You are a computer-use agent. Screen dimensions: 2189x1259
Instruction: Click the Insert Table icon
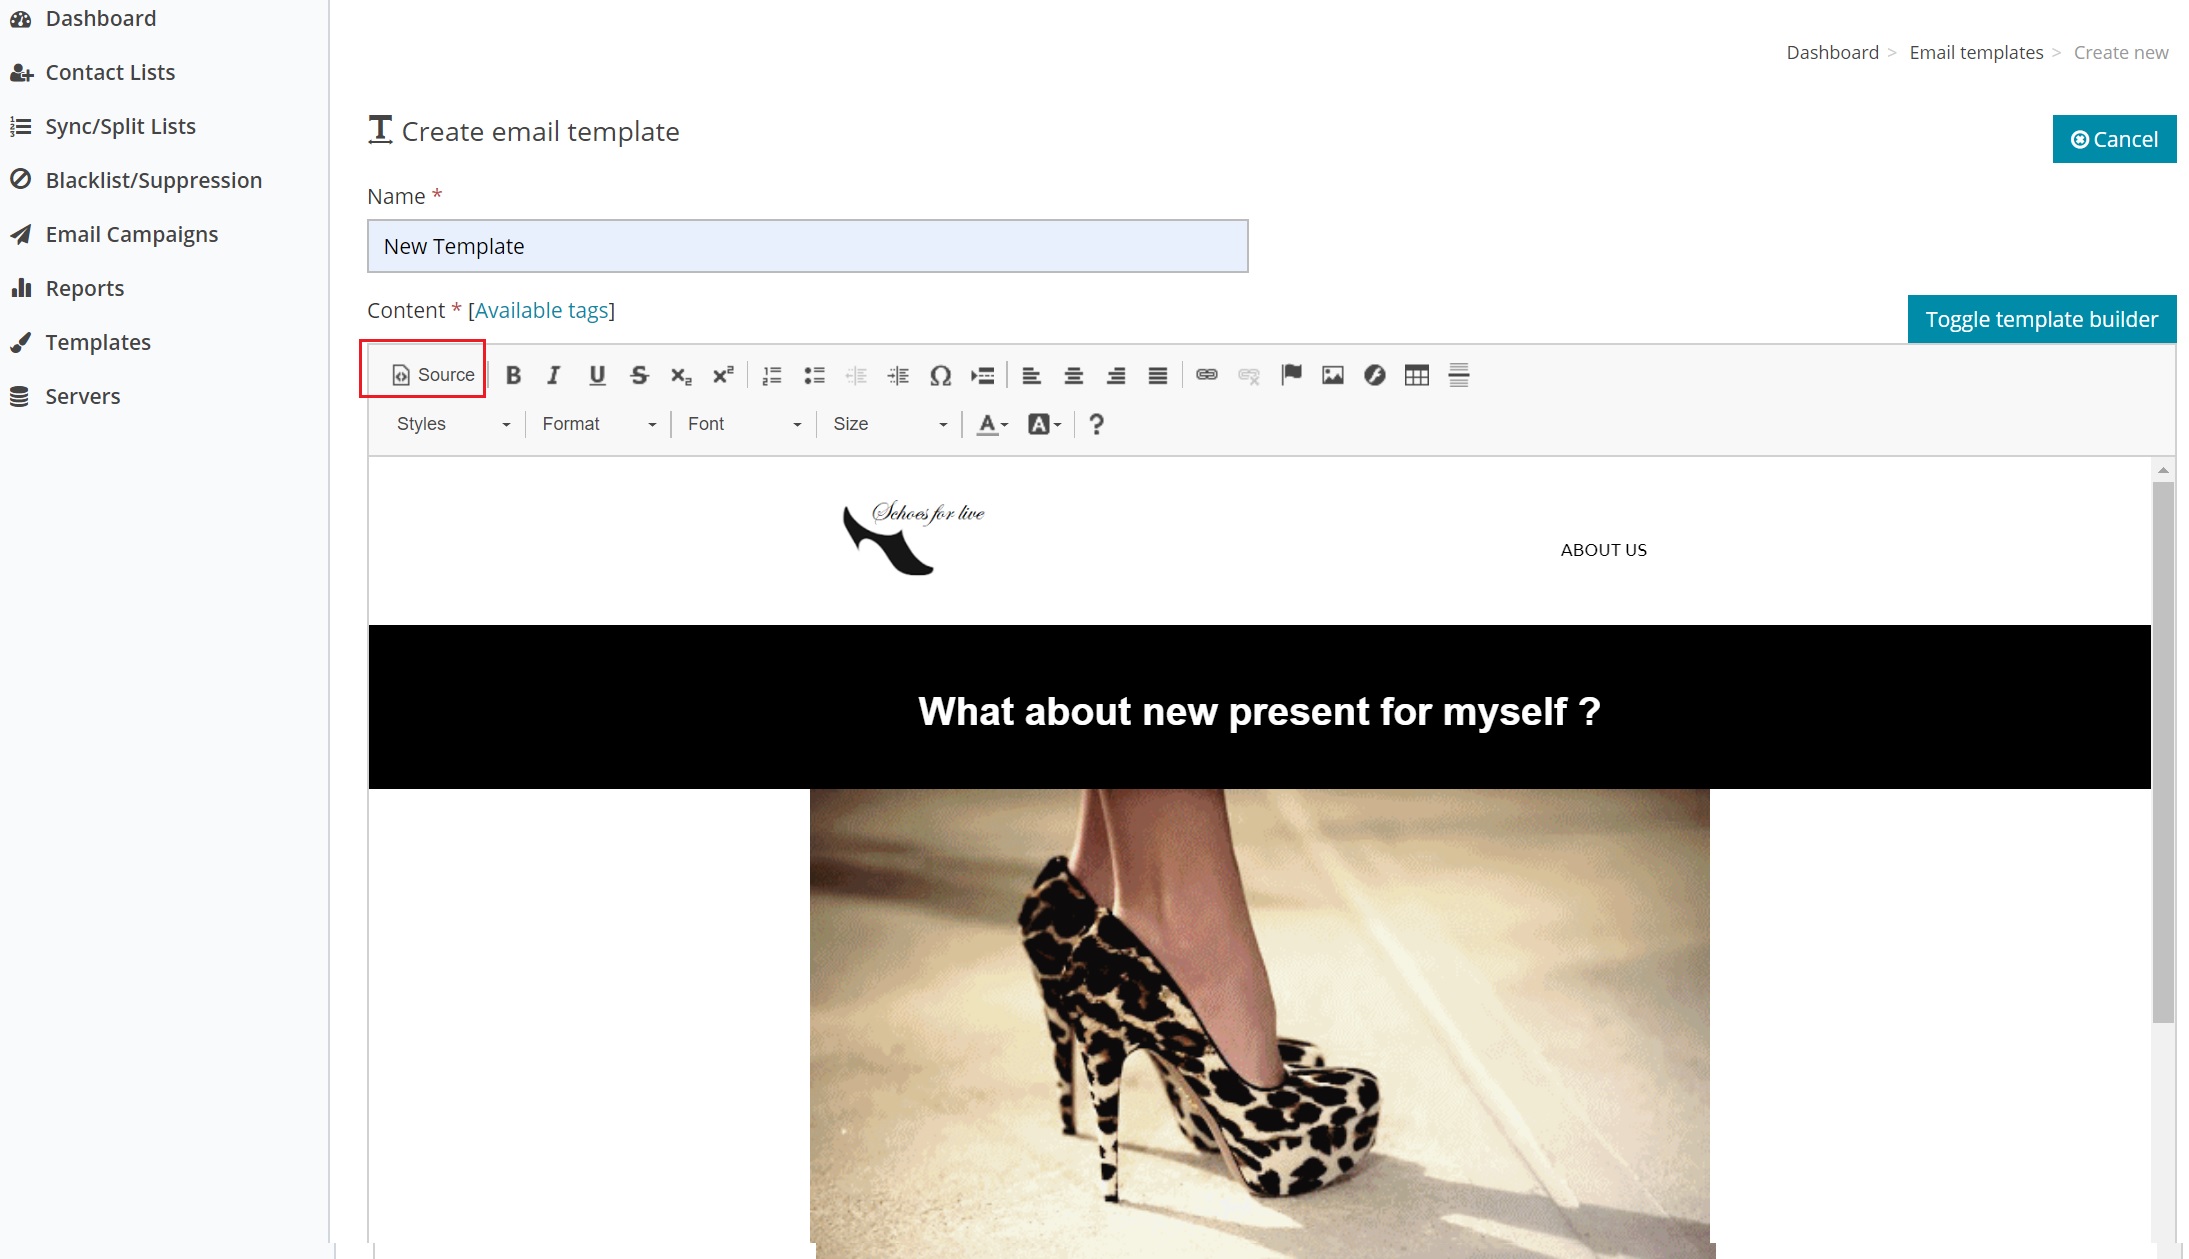click(x=1416, y=375)
